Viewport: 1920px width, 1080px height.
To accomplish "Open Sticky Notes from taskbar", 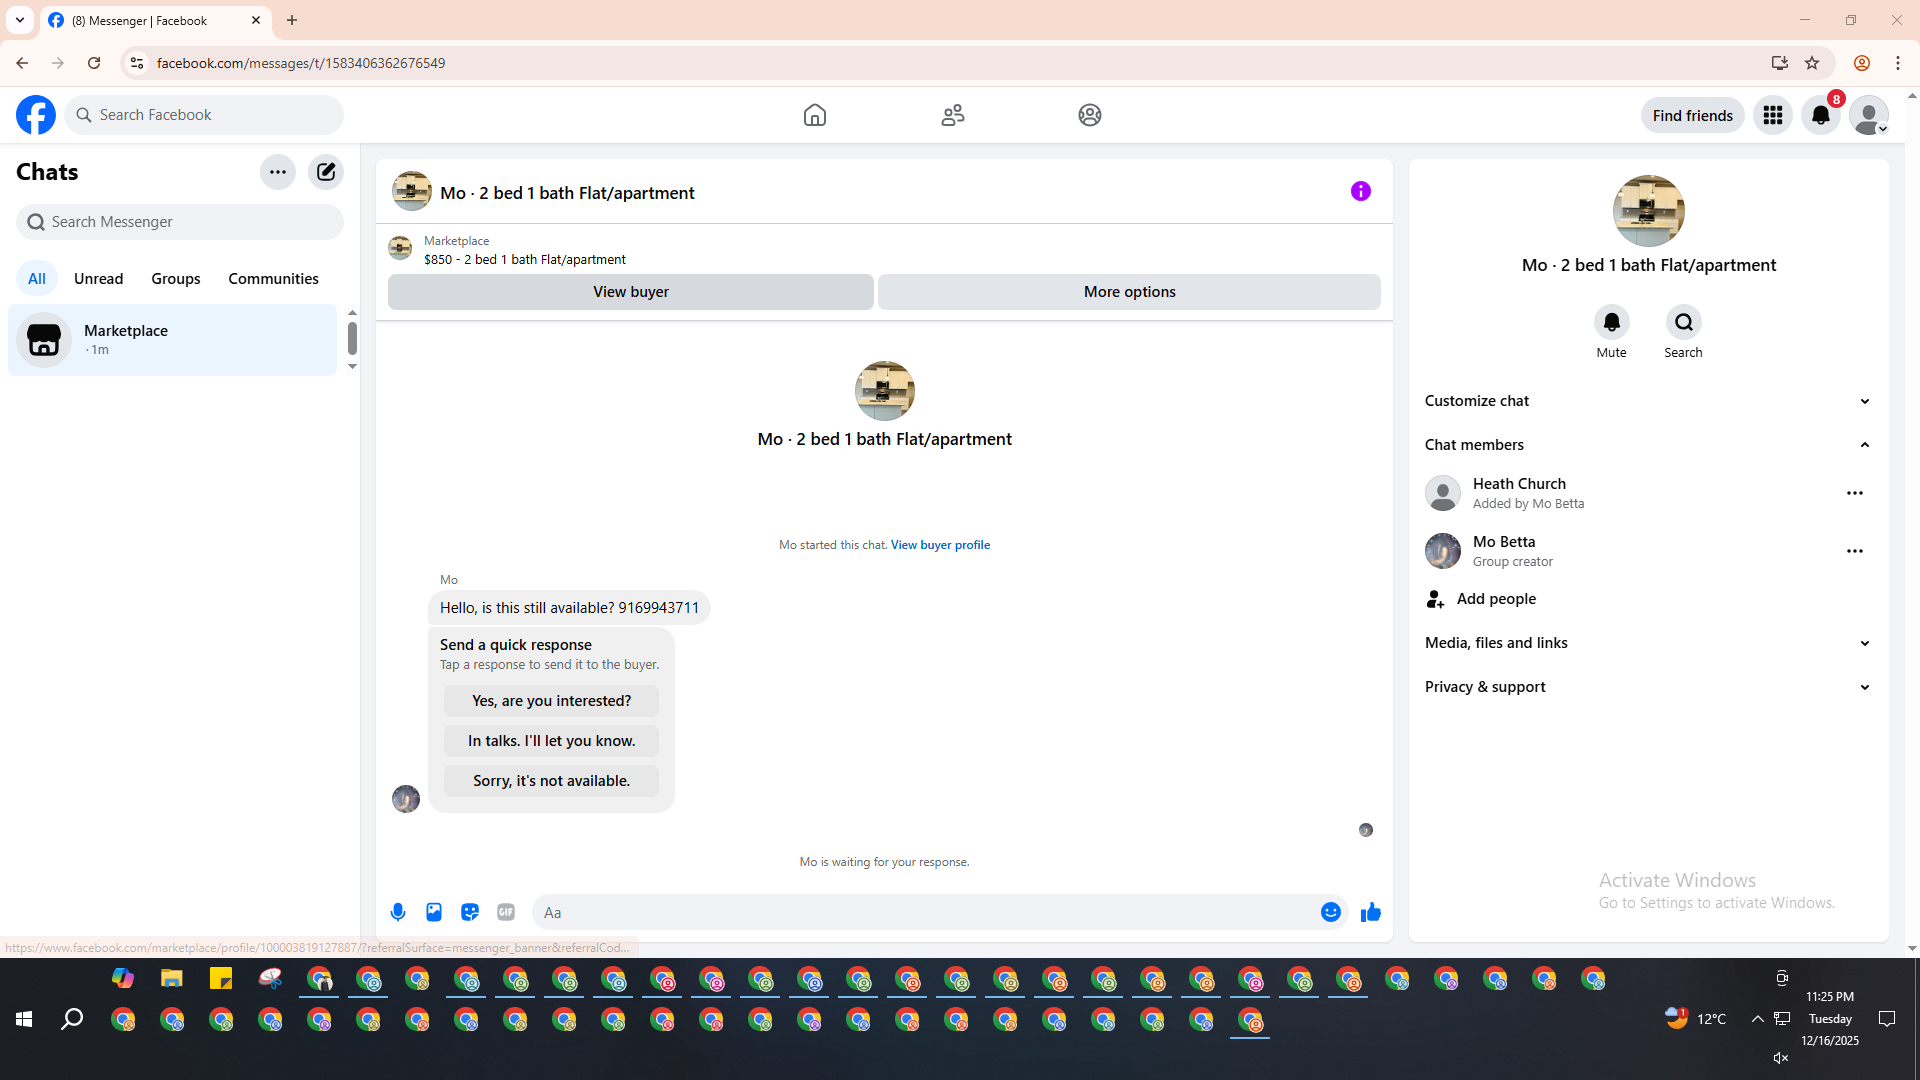I will [221, 978].
